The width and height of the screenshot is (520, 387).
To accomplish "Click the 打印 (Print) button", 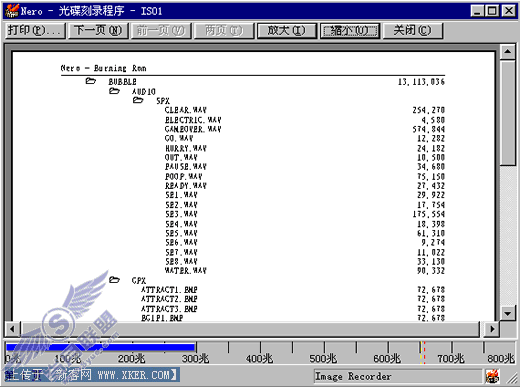I will click(35, 31).
